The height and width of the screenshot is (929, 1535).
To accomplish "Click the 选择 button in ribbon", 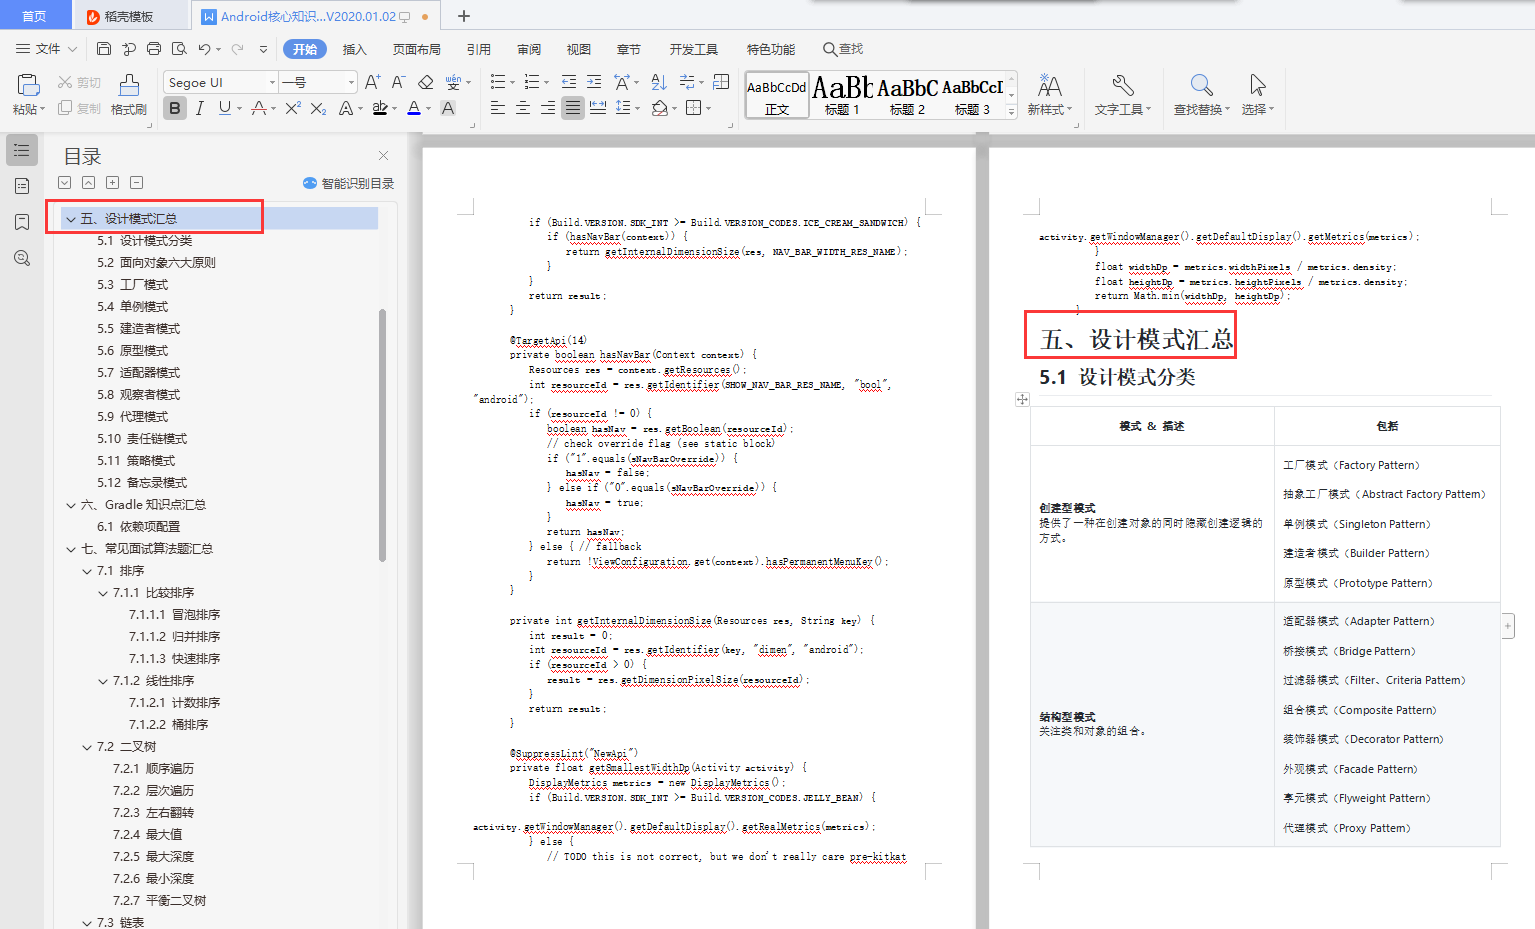I will pos(1257,94).
